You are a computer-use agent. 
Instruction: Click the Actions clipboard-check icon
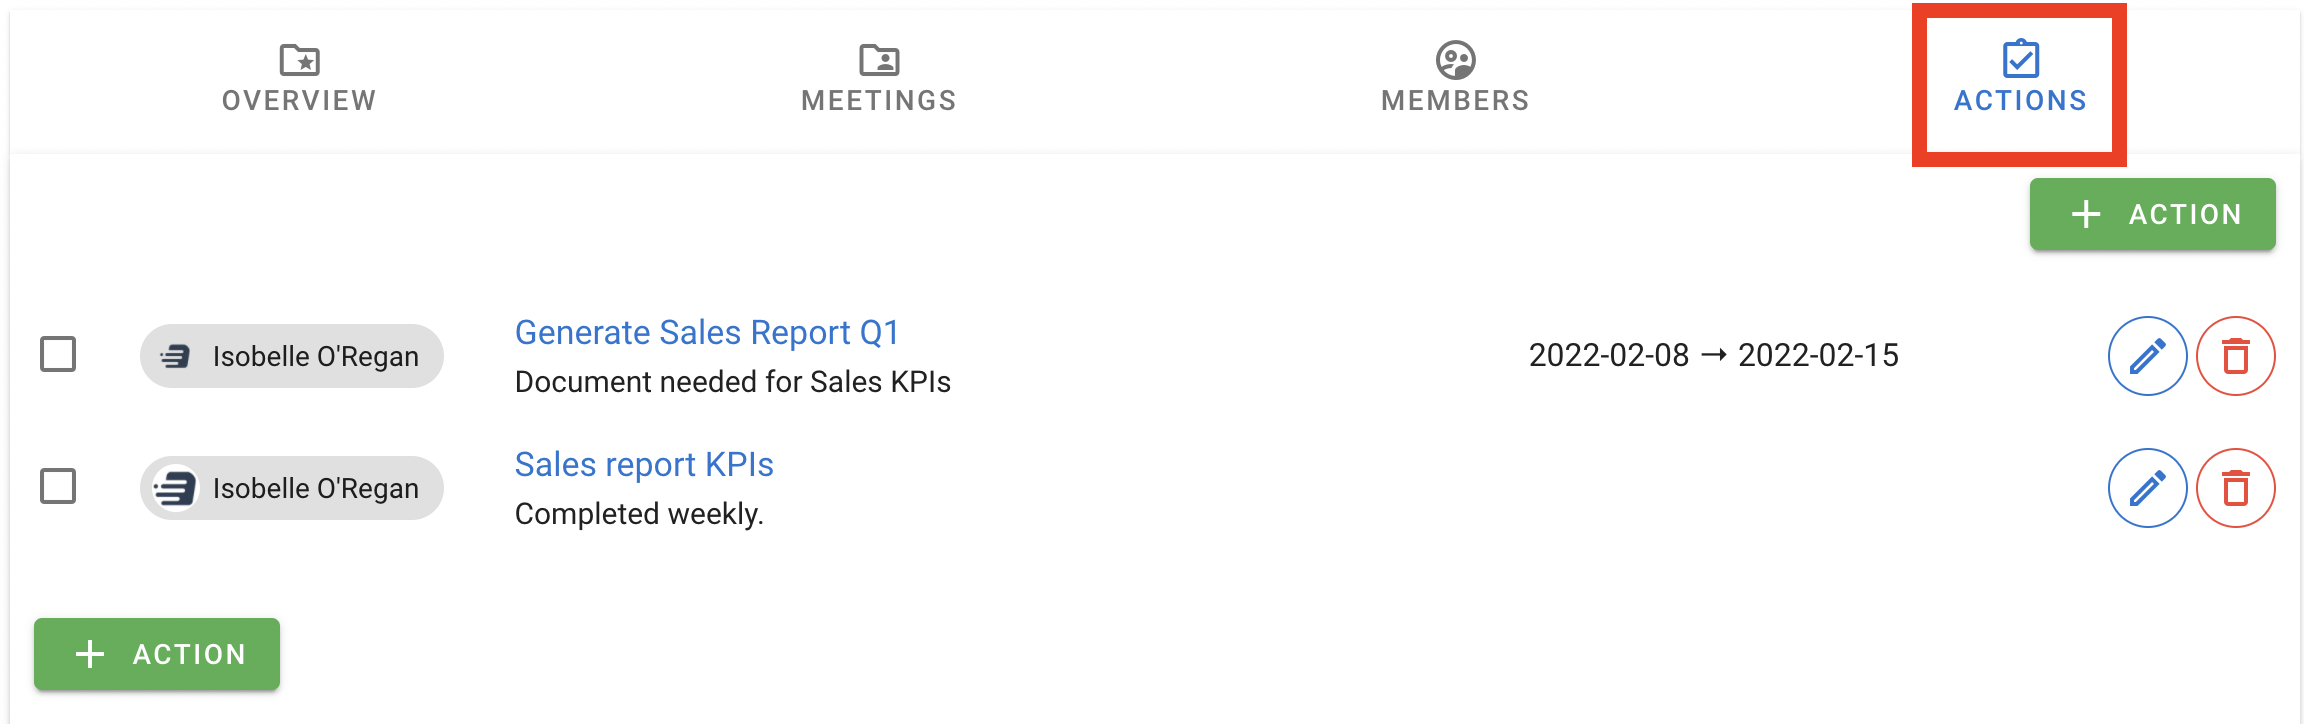(2021, 59)
